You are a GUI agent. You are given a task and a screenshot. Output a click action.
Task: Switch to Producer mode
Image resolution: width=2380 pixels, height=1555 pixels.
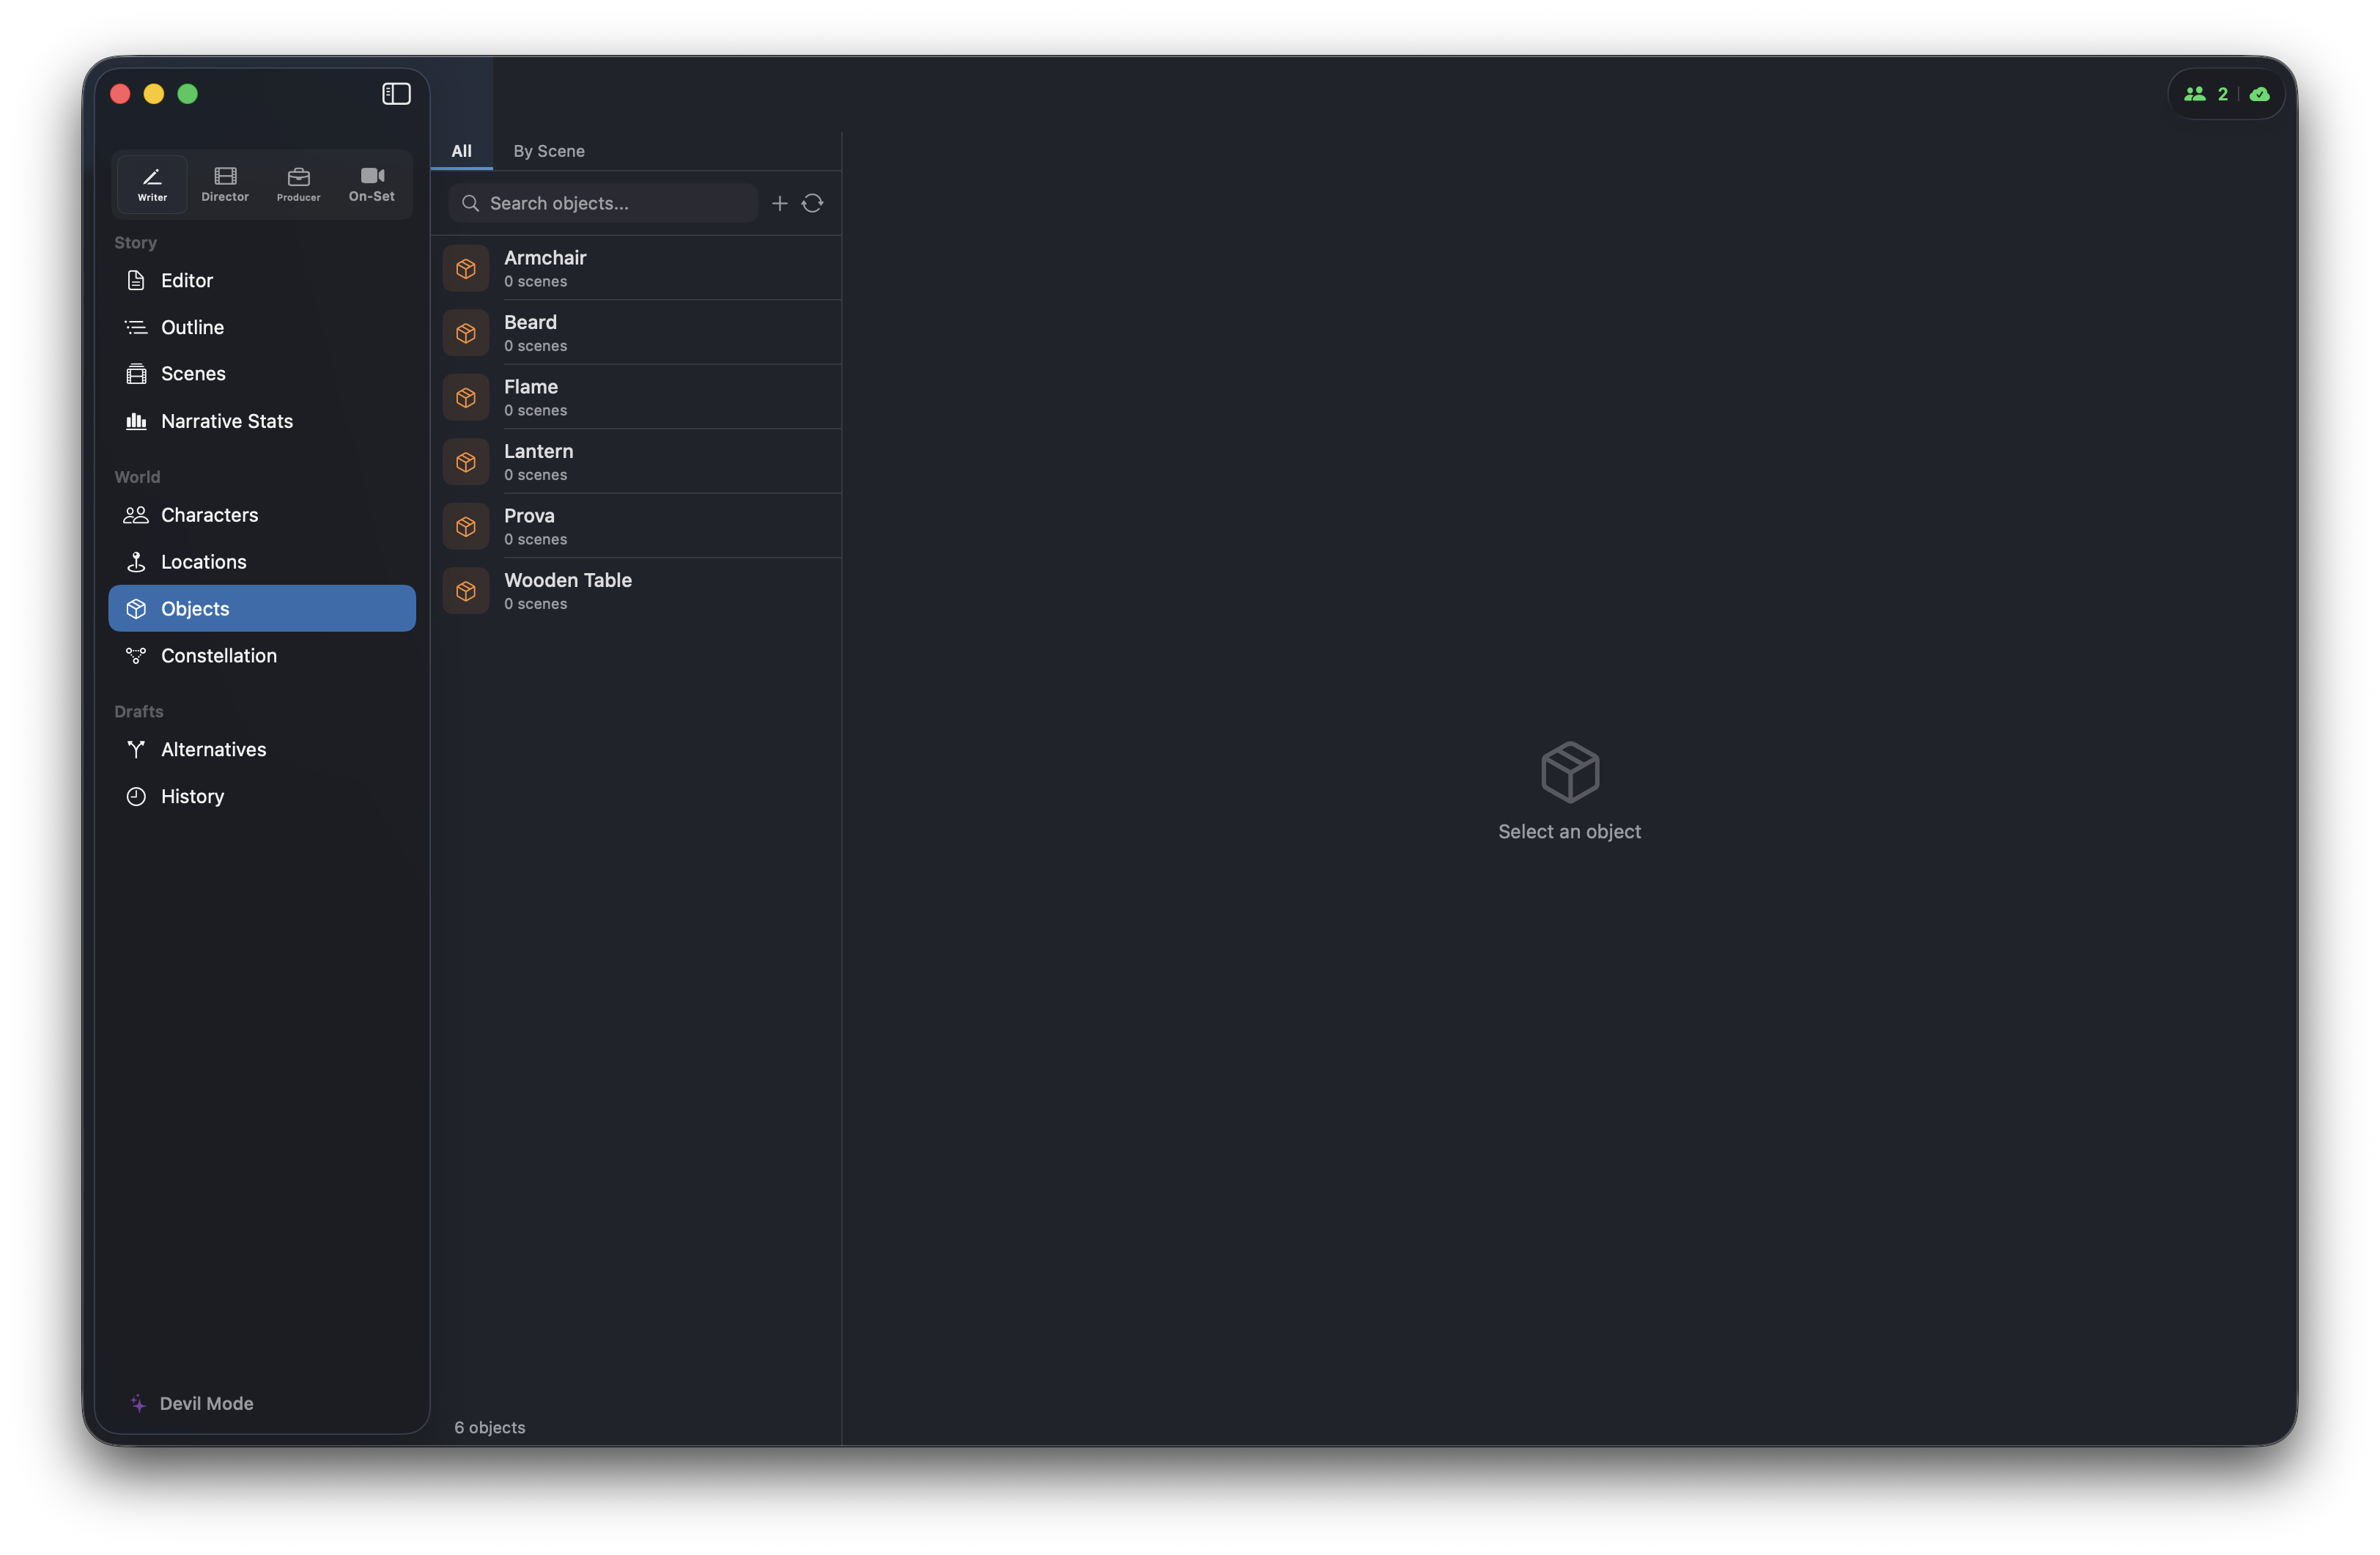pos(298,184)
